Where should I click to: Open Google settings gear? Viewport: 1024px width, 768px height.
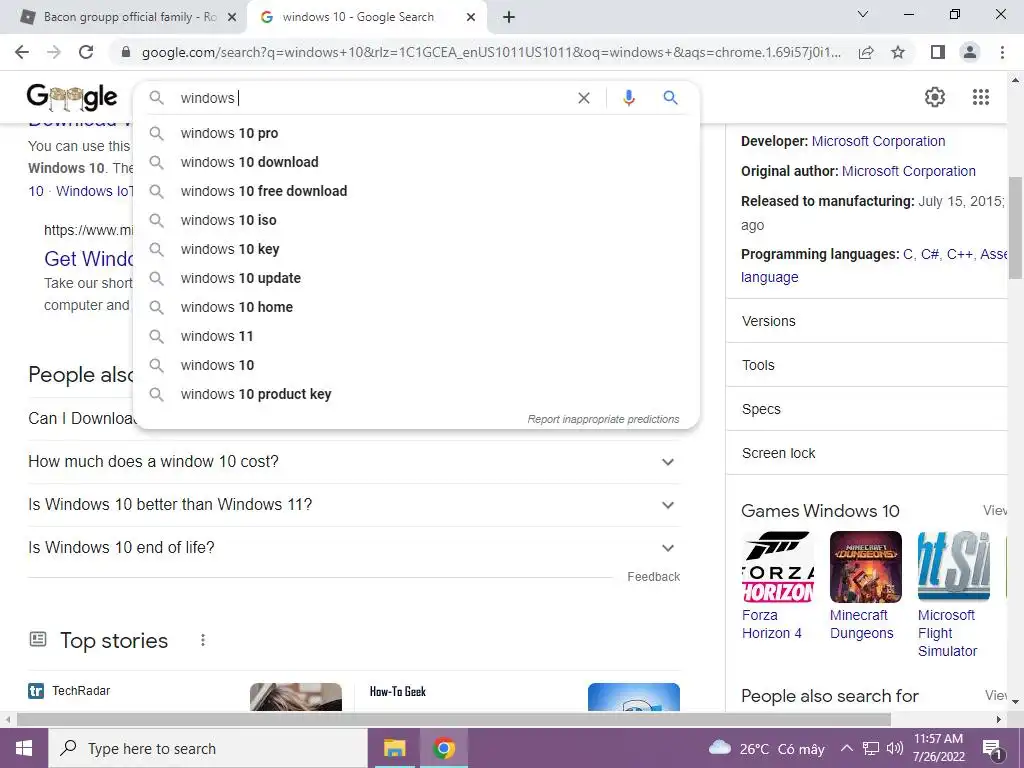[935, 97]
